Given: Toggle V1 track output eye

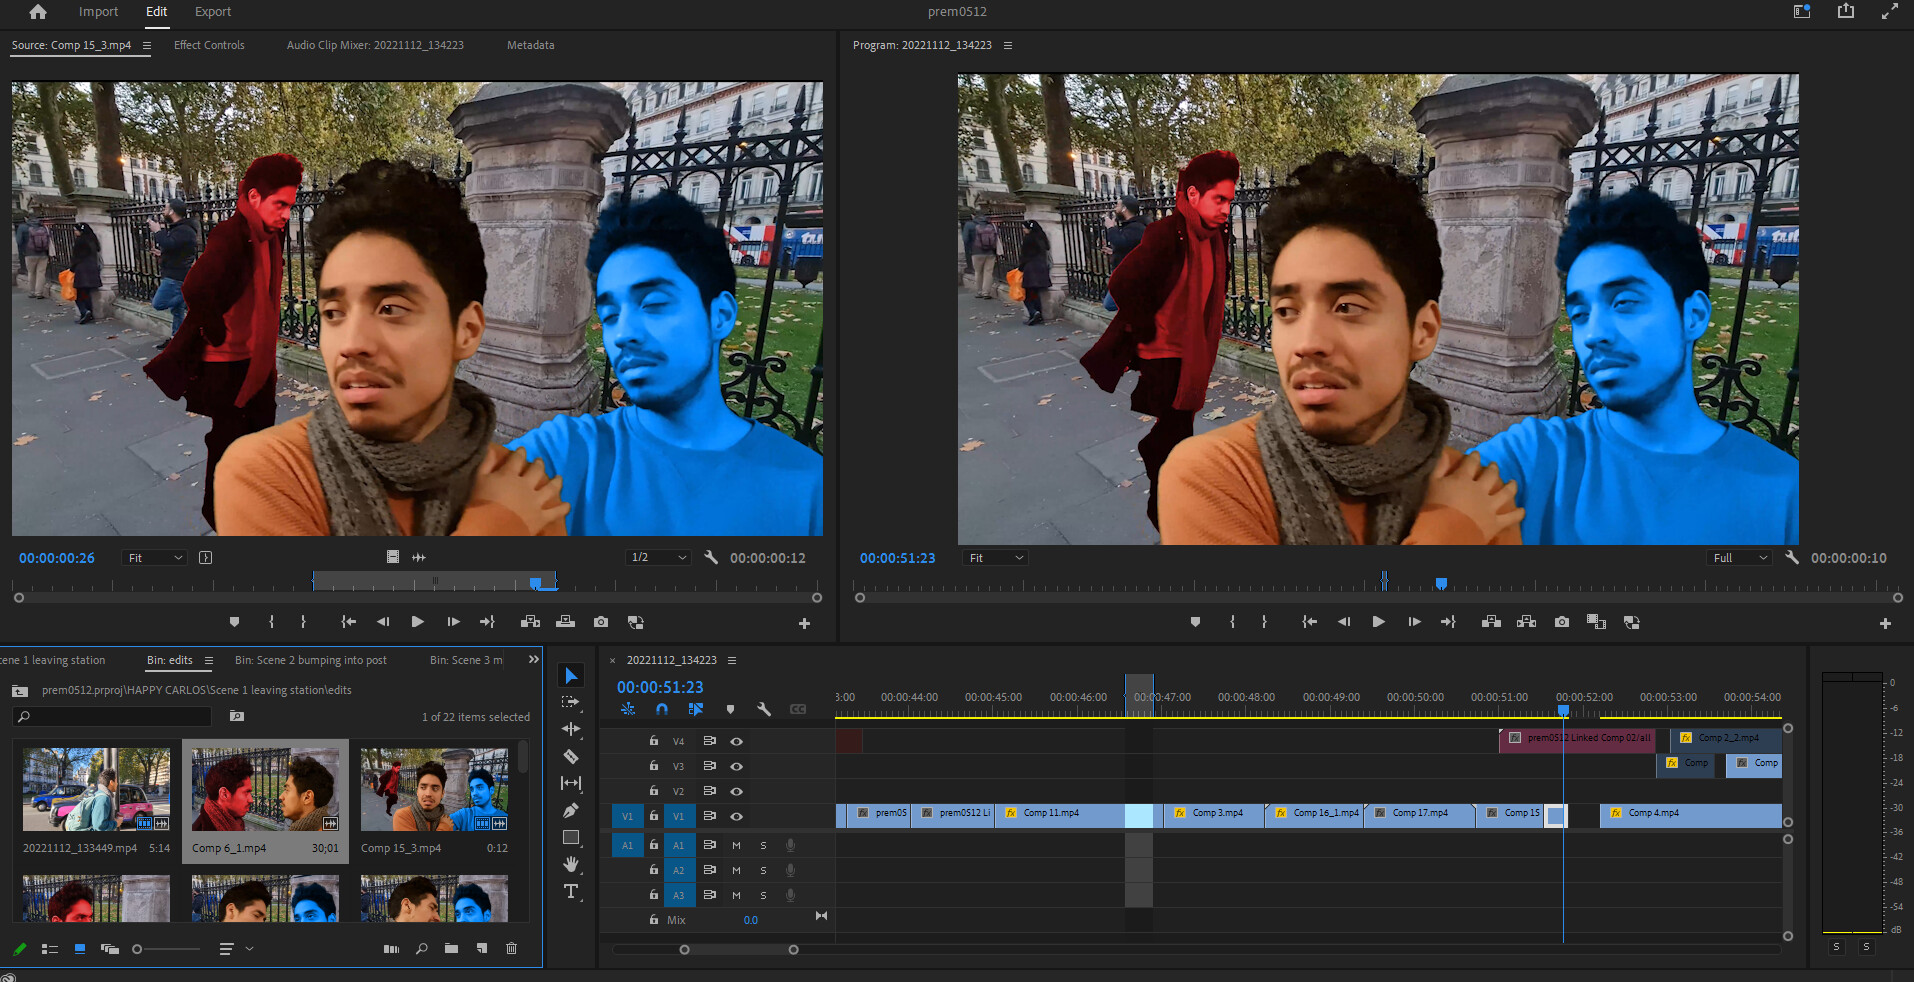Looking at the screenshot, I should (736, 816).
